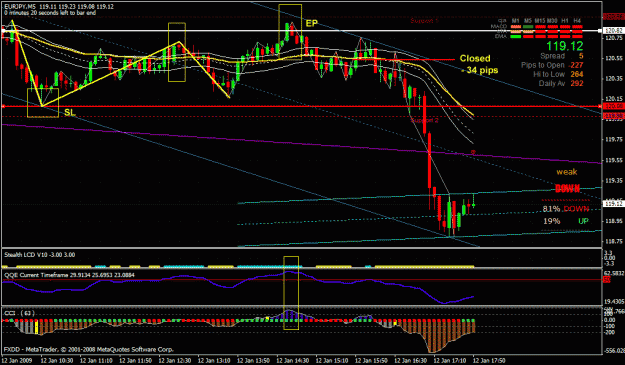Viewport: 625px width, 365px height.
Task: Click the MACD row label in signal panel
Action: [499, 26]
